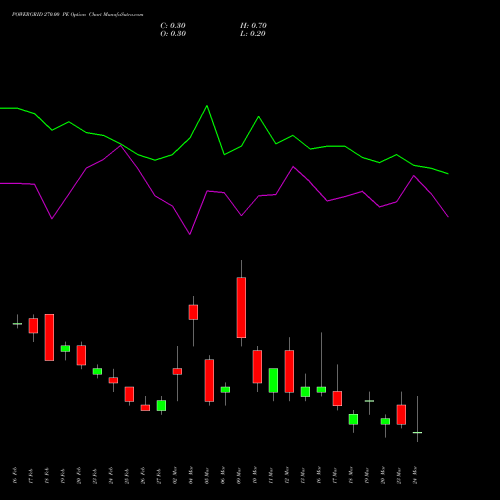The height and width of the screenshot is (500, 500).
Task: Select the open value "O: 0.30"
Action: 173,34
